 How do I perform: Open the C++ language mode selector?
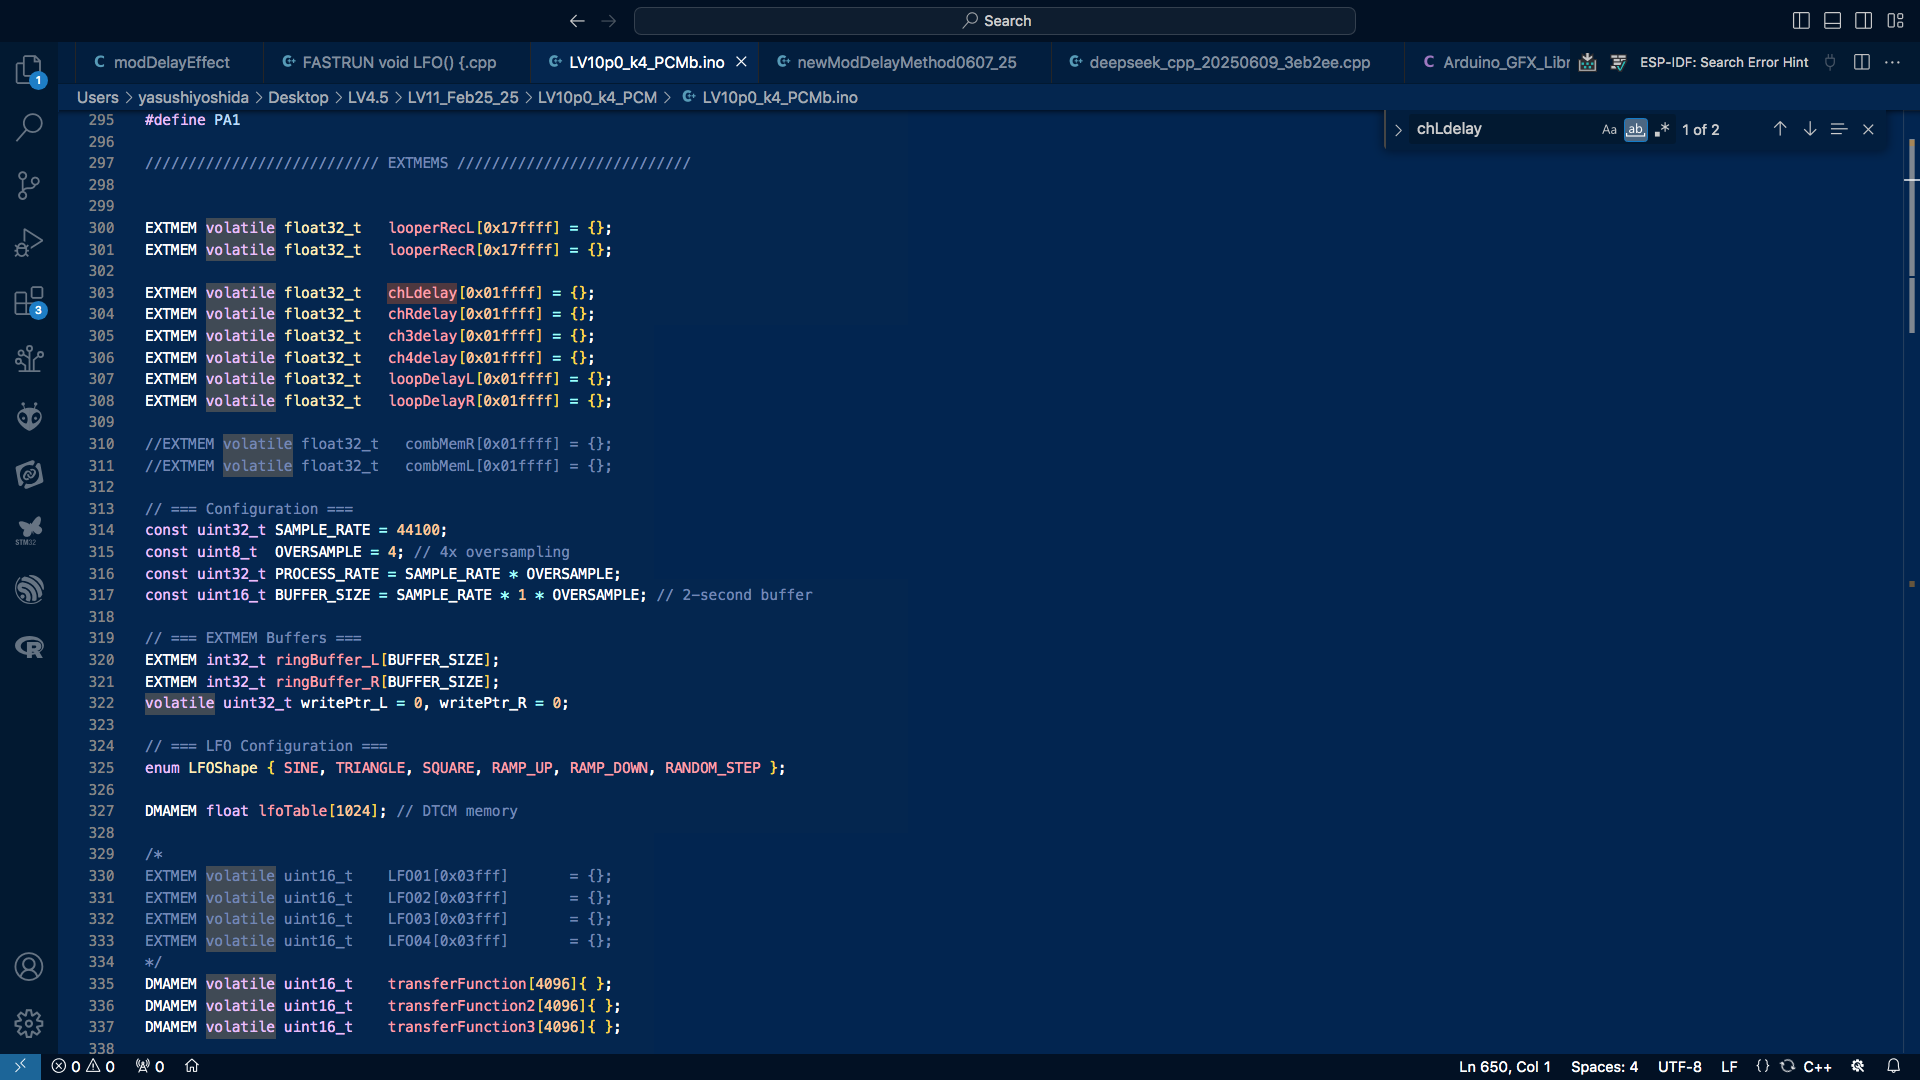(x=1817, y=1066)
